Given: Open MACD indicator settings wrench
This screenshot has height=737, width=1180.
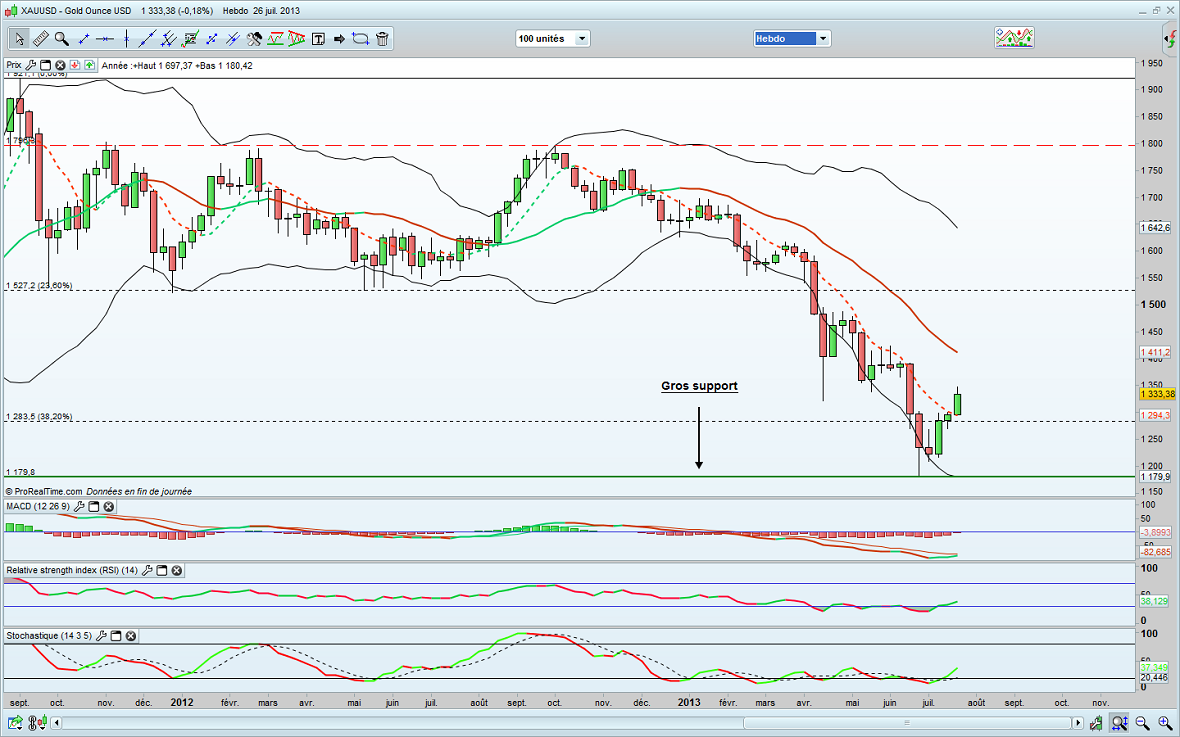Looking at the screenshot, I should coord(78,507).
